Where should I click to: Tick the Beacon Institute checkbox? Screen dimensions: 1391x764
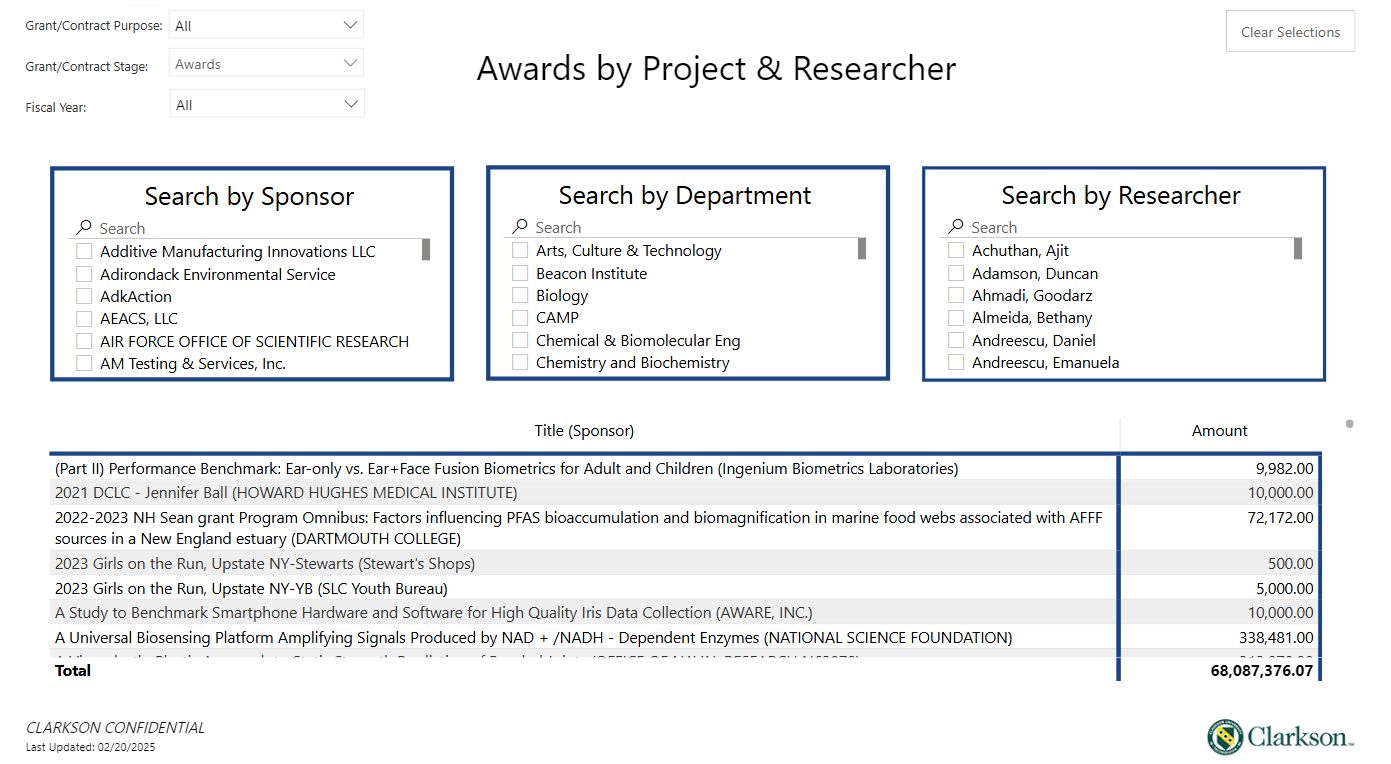520,273
